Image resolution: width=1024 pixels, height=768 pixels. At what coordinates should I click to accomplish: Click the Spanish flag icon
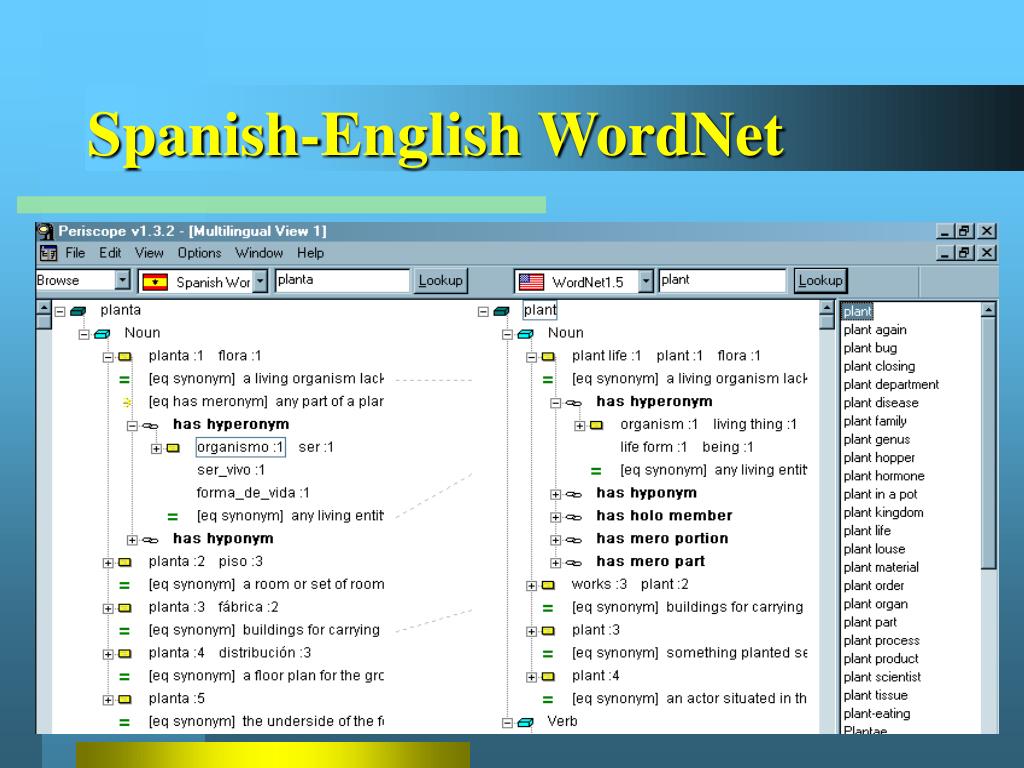155,282
